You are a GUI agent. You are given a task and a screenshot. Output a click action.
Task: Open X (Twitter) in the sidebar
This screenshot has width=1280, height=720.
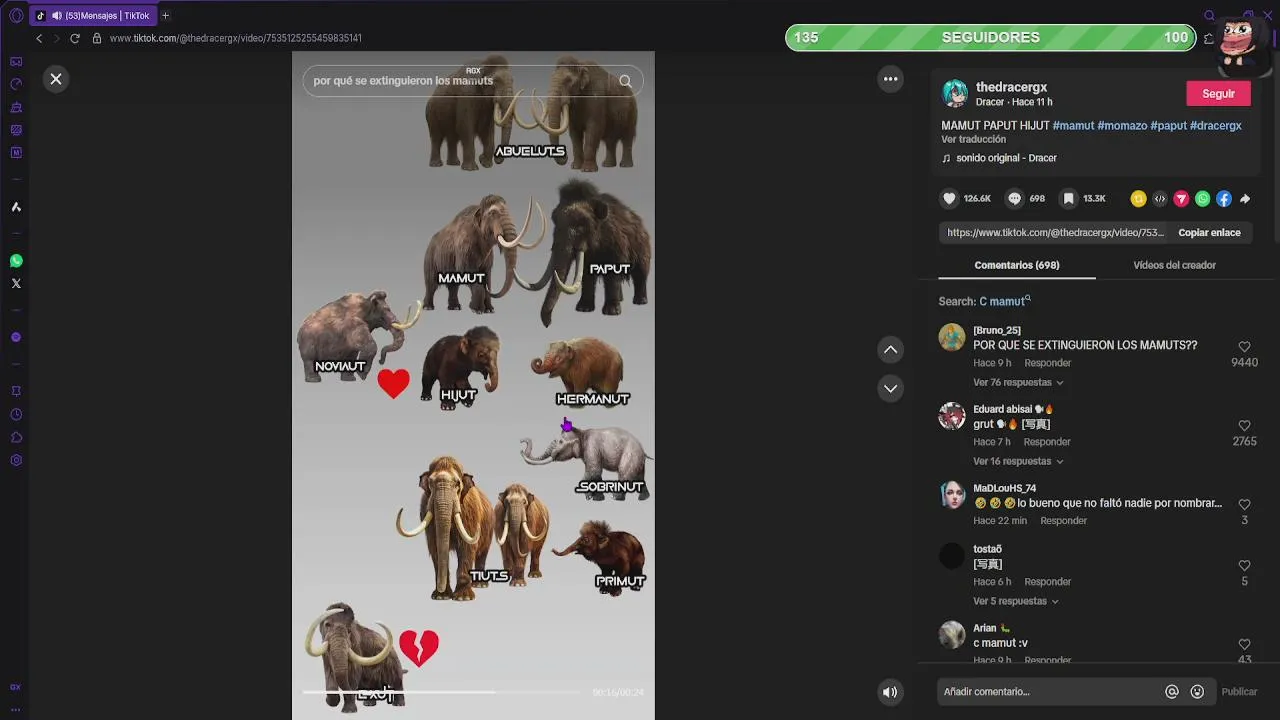(16, 284)
